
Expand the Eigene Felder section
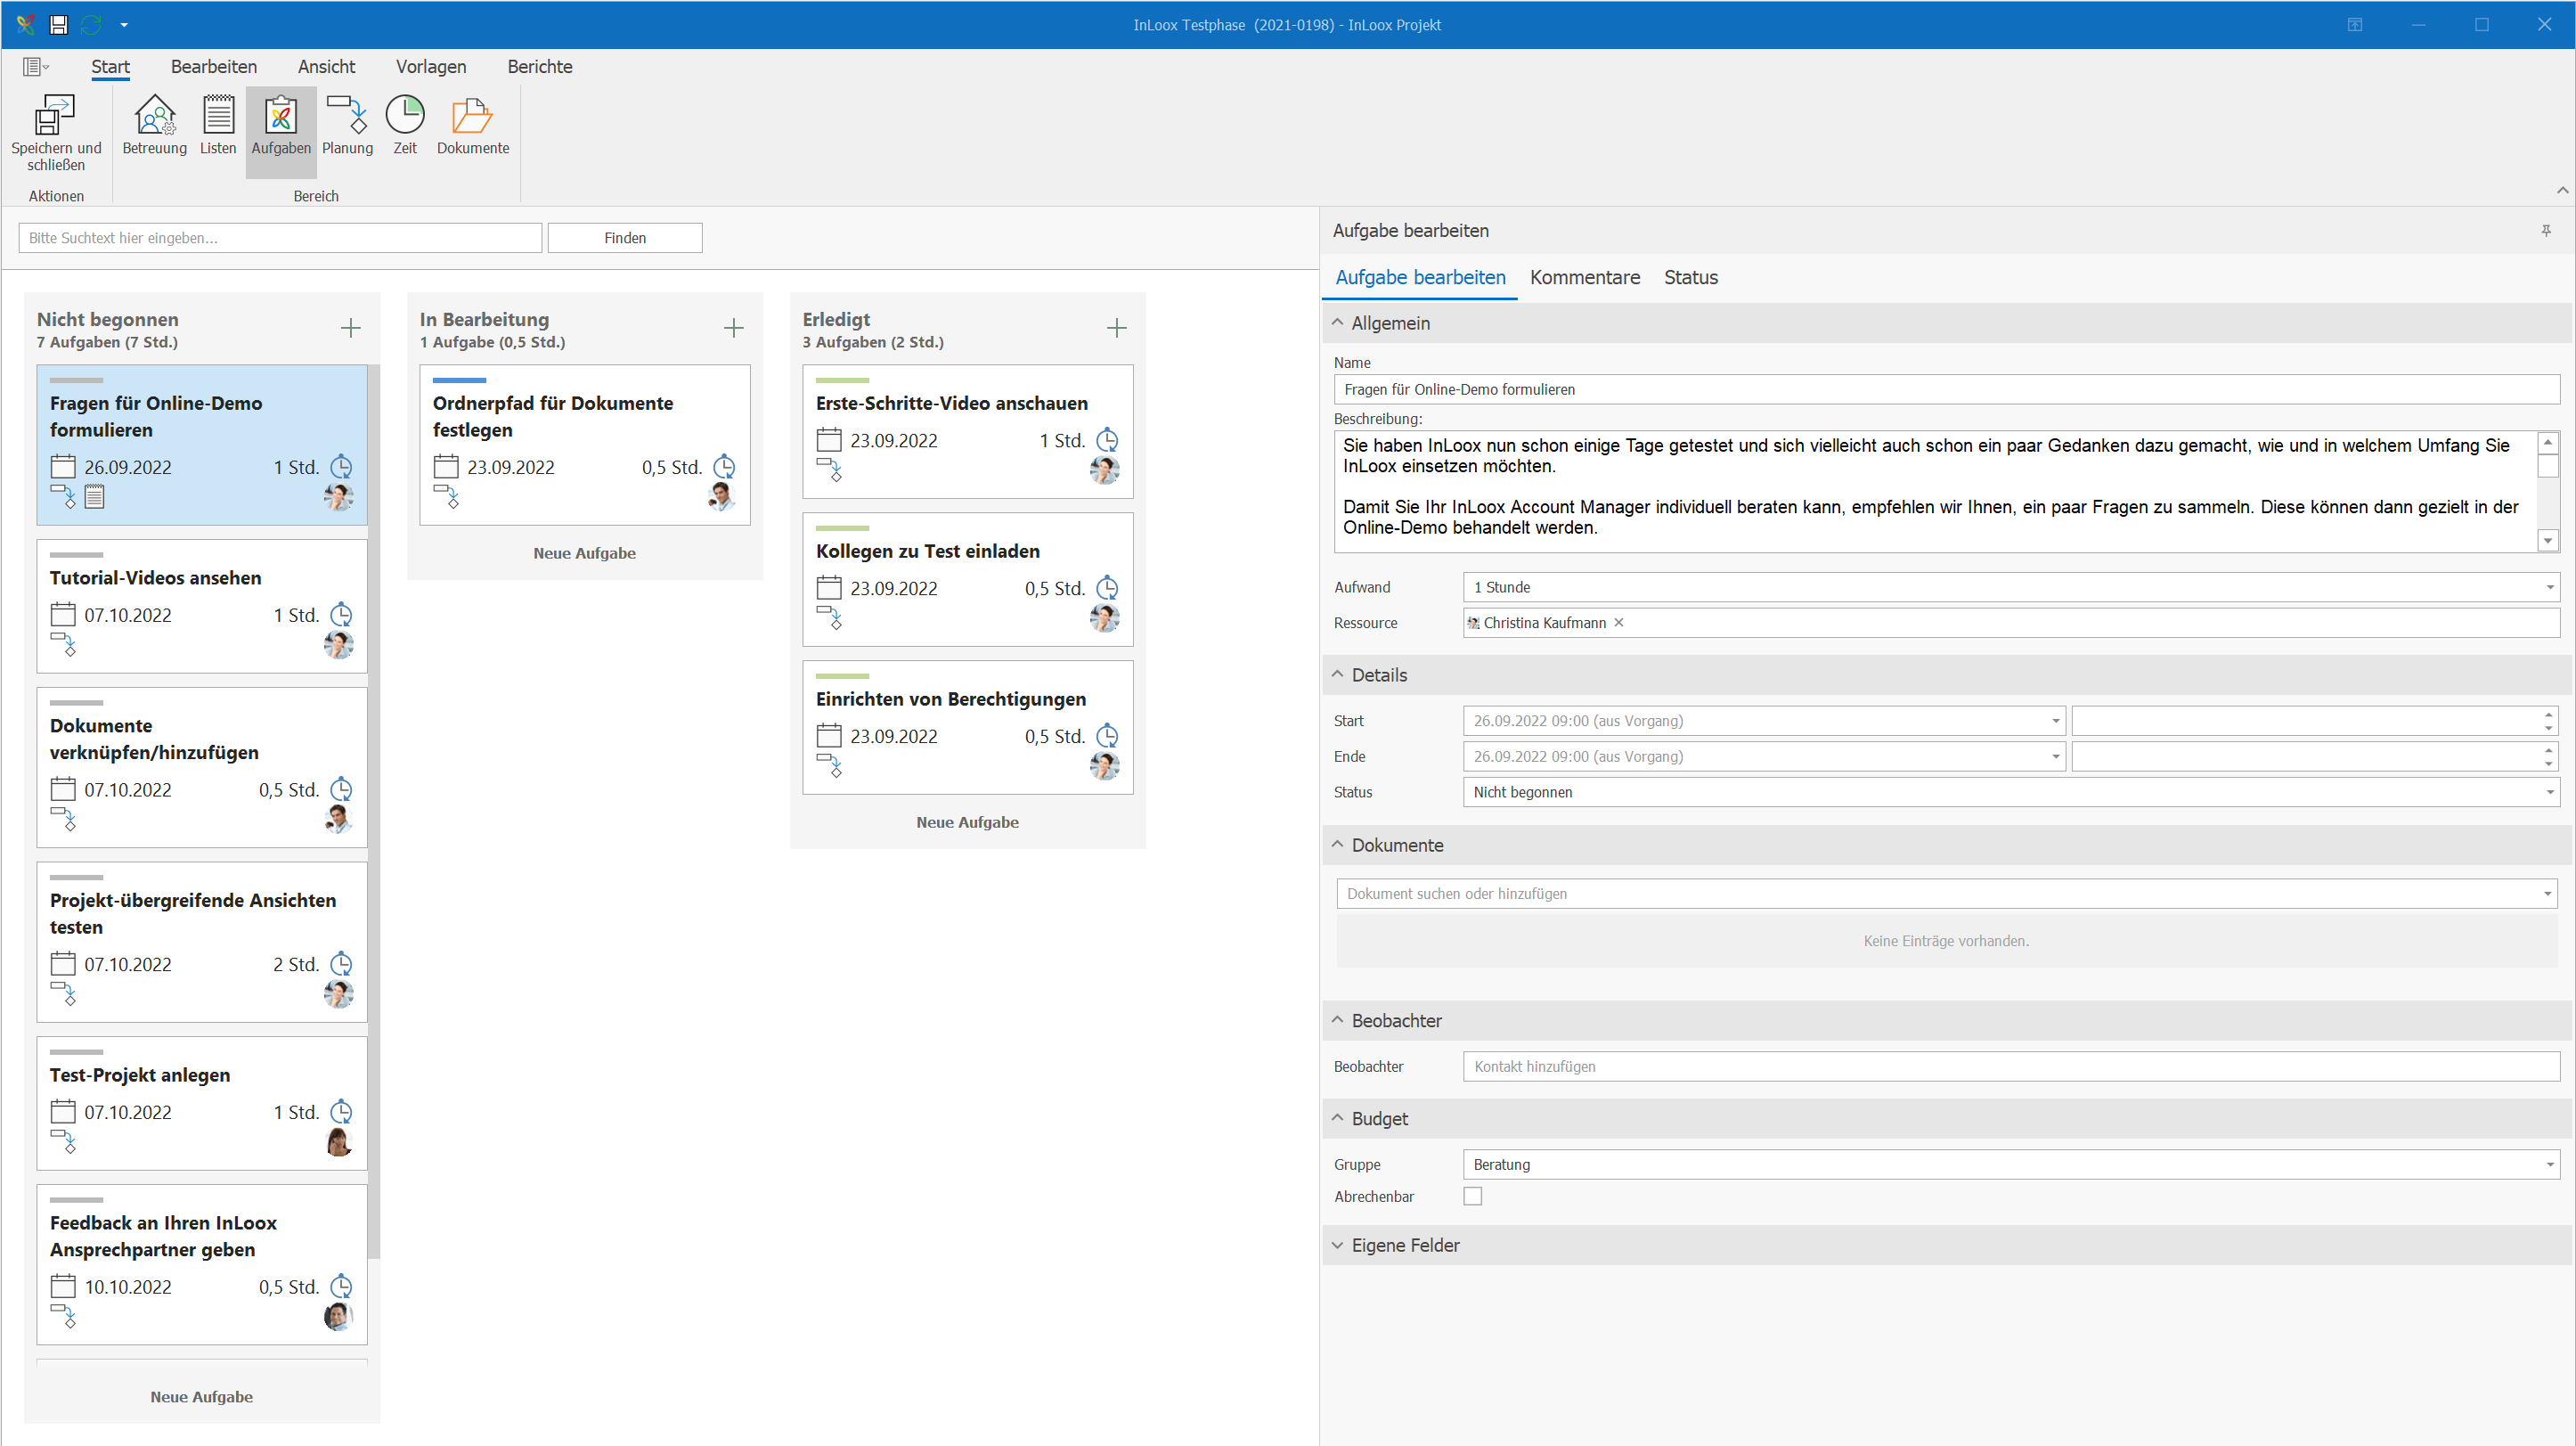pos(1338,1245)
